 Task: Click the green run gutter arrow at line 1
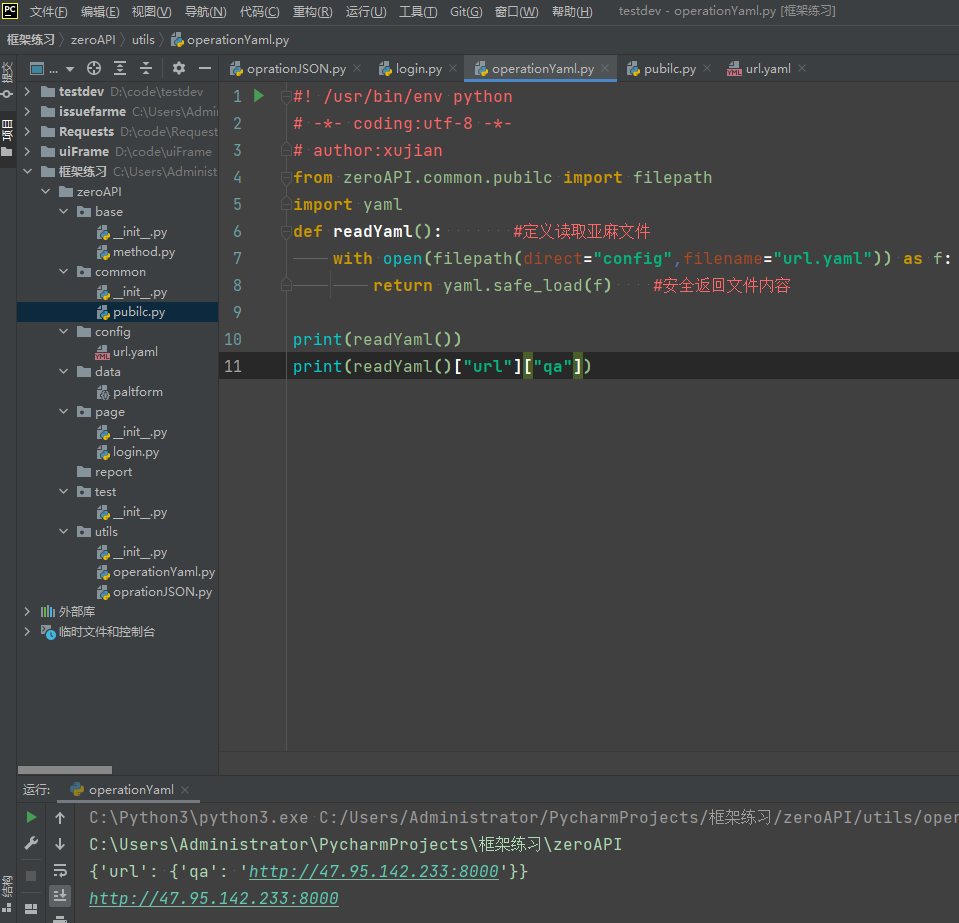point(259,96)
